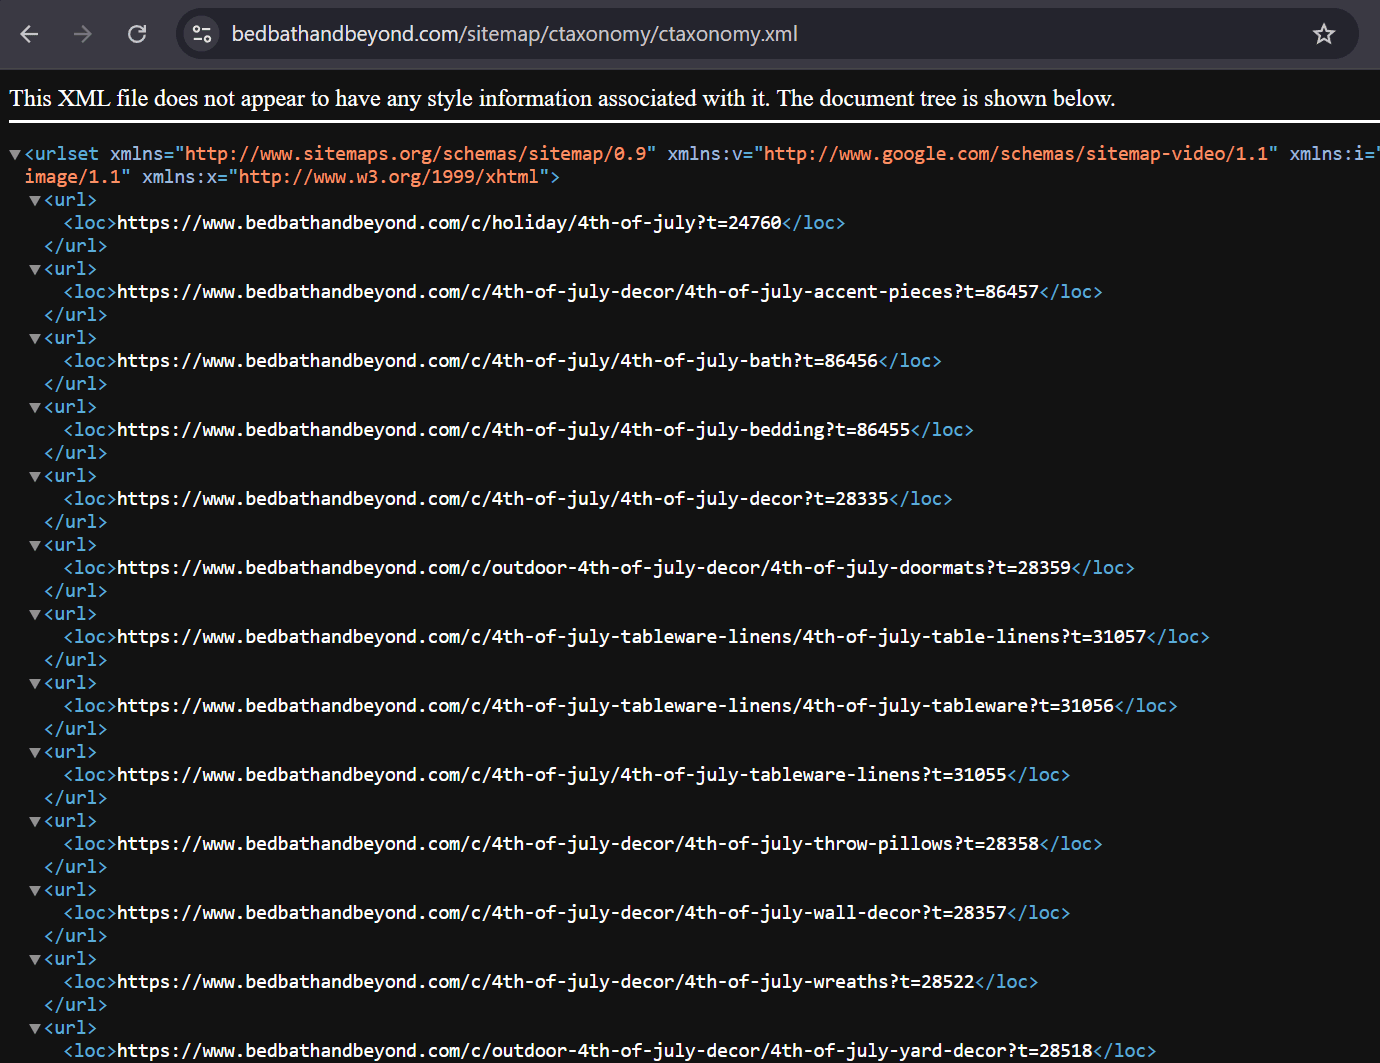Collapse the url node for 4th-of-july-bedding

pos(35,408)
